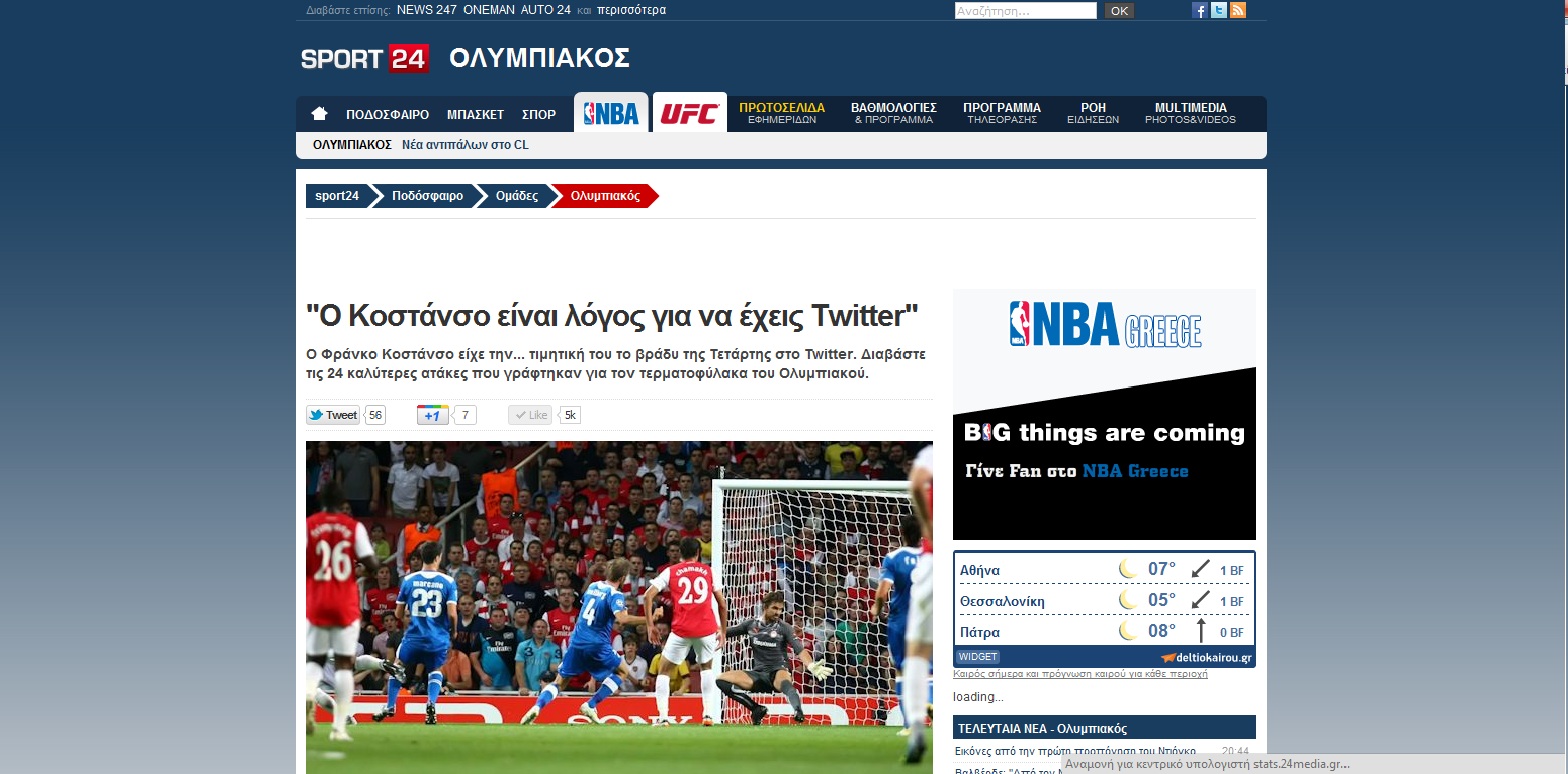Screen dimensions: 1568x774
Task: Click the Νέα αντιπάλων στο CL link
Action: 465,145
